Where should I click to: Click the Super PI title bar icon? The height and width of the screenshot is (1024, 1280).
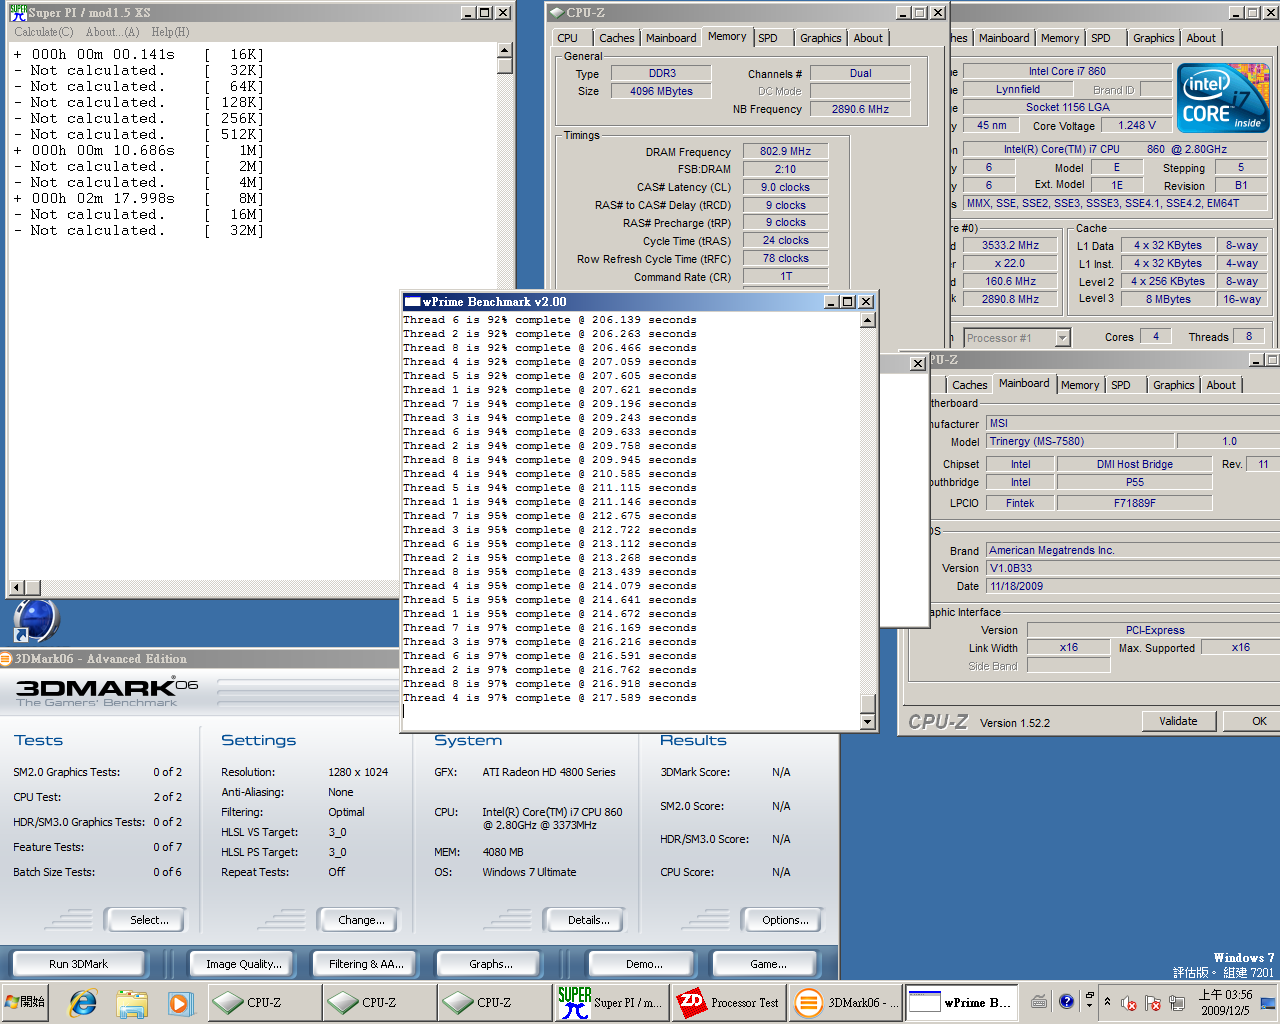18,12
